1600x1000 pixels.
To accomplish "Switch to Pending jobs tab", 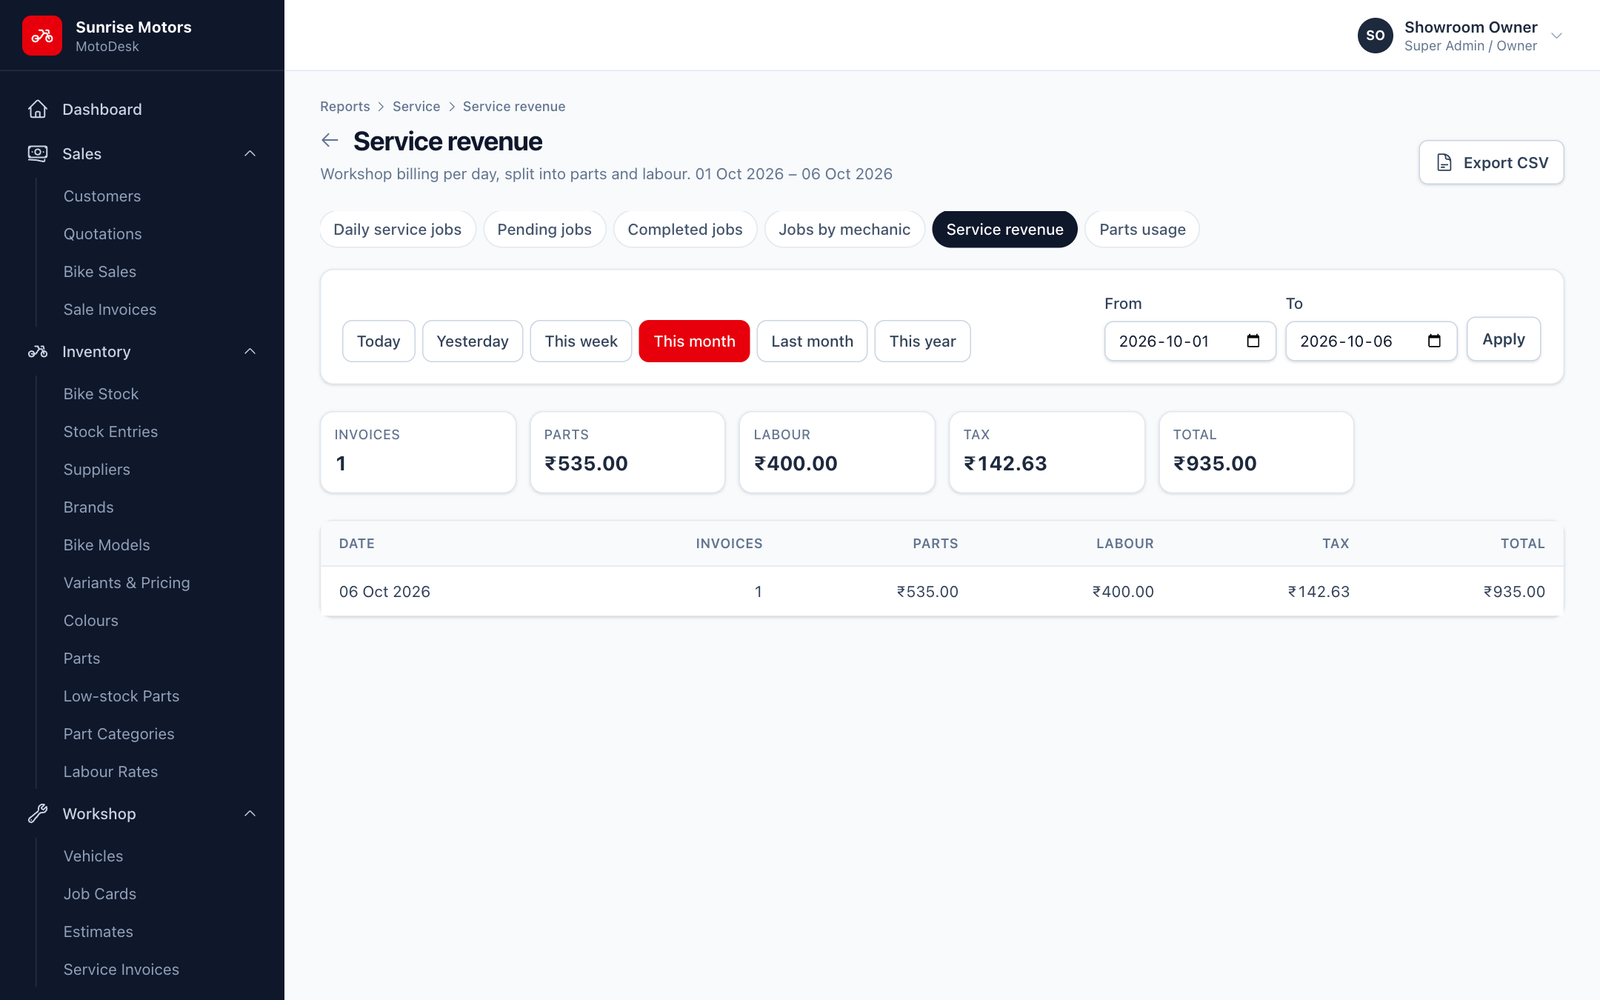I will click(545, 229).
